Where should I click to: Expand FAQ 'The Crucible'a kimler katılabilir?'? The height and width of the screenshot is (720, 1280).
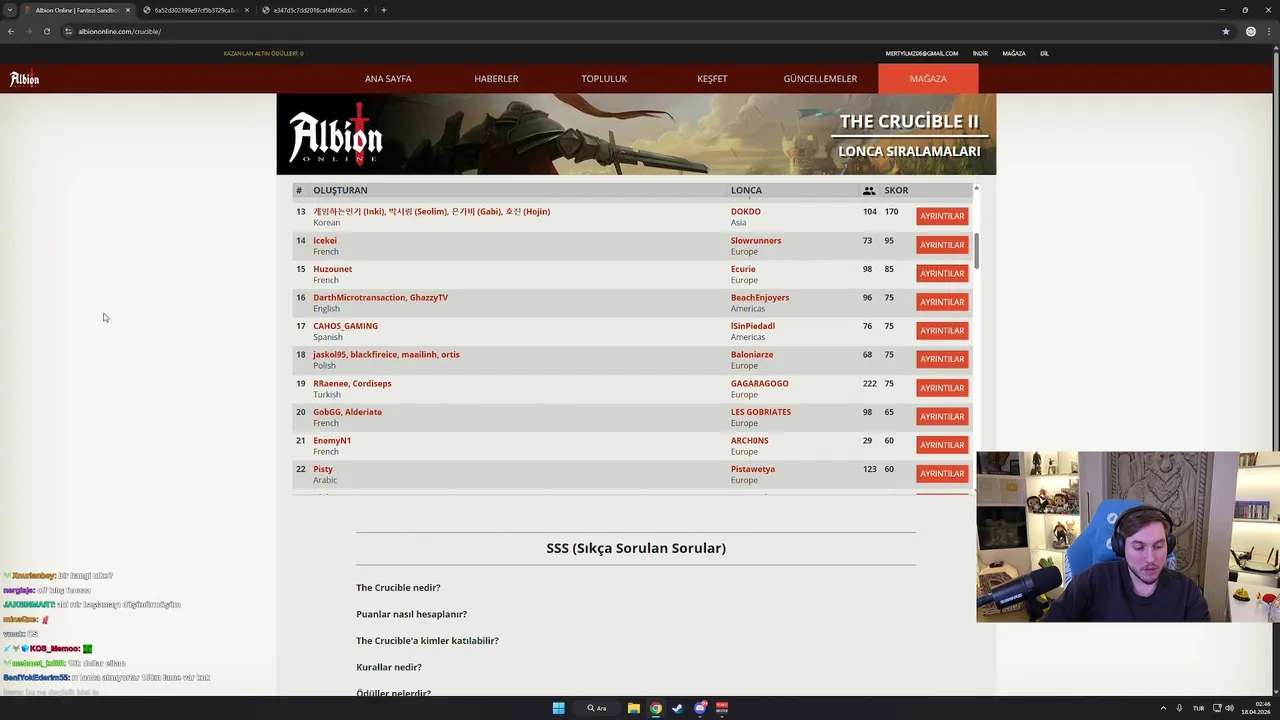point(427,641)
